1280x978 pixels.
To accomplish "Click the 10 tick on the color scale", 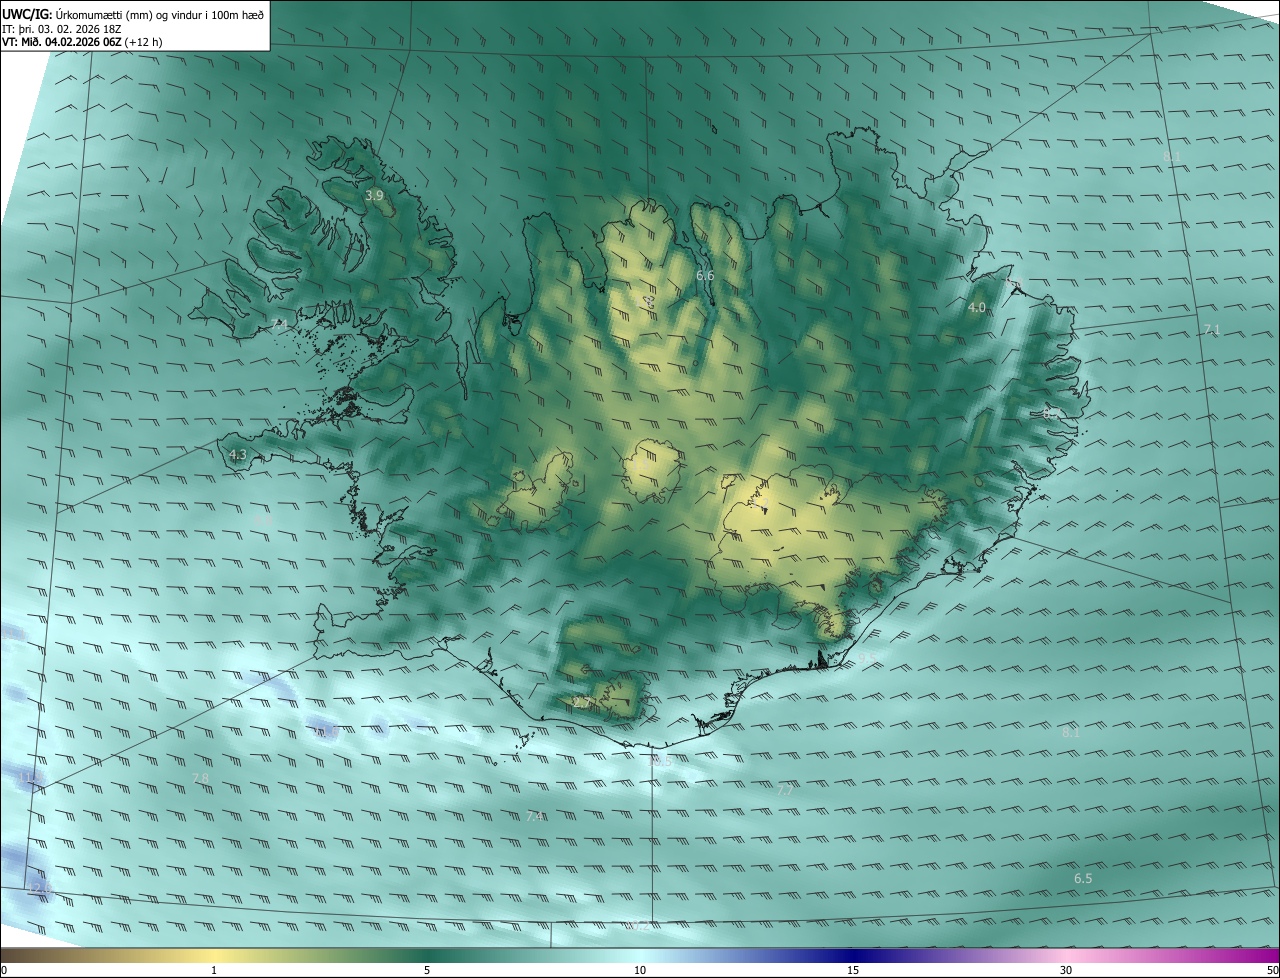I will pyautogui.click(x=640, y=970).
